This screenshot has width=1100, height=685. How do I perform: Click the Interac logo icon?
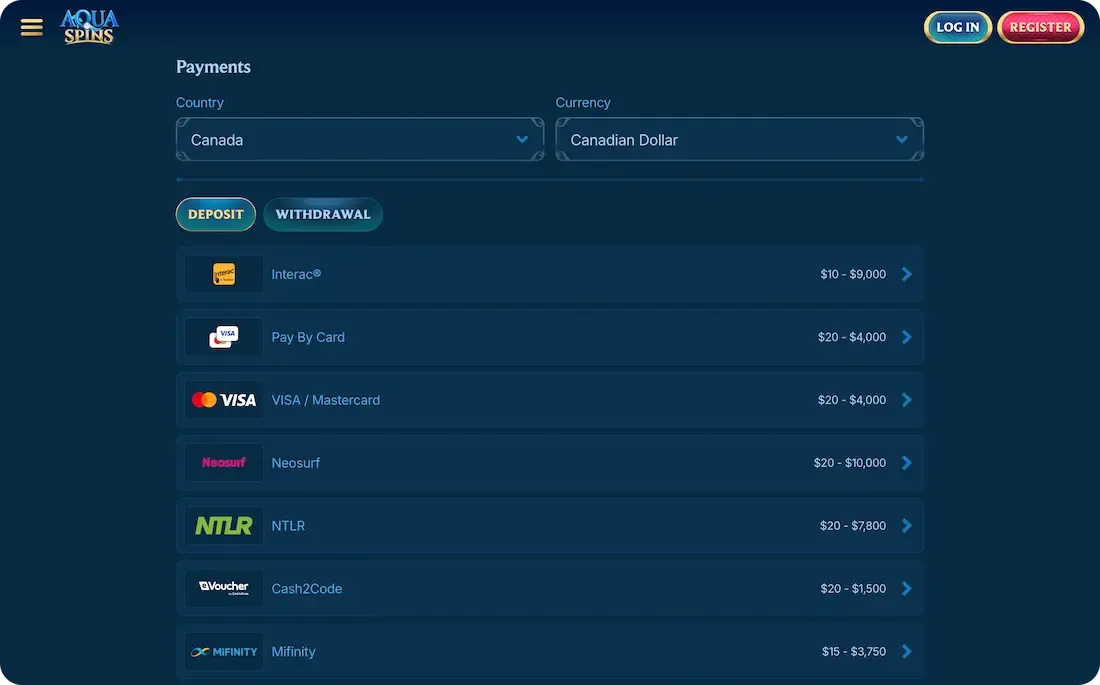click(224, 274)
